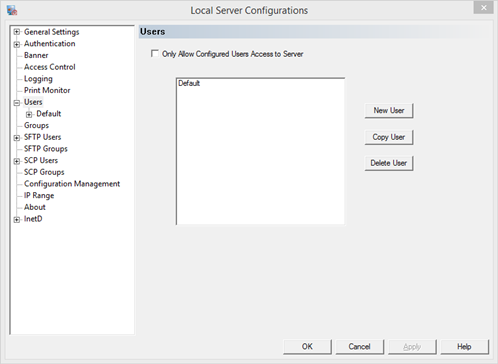
Task: Click the New User button
Action: point(389,110)
